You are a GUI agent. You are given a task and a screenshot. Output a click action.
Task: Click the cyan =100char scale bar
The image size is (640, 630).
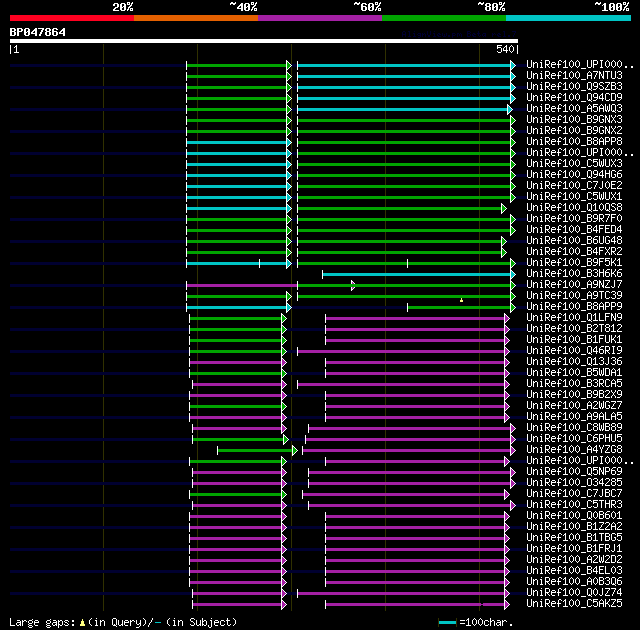[x=447, y=622]
